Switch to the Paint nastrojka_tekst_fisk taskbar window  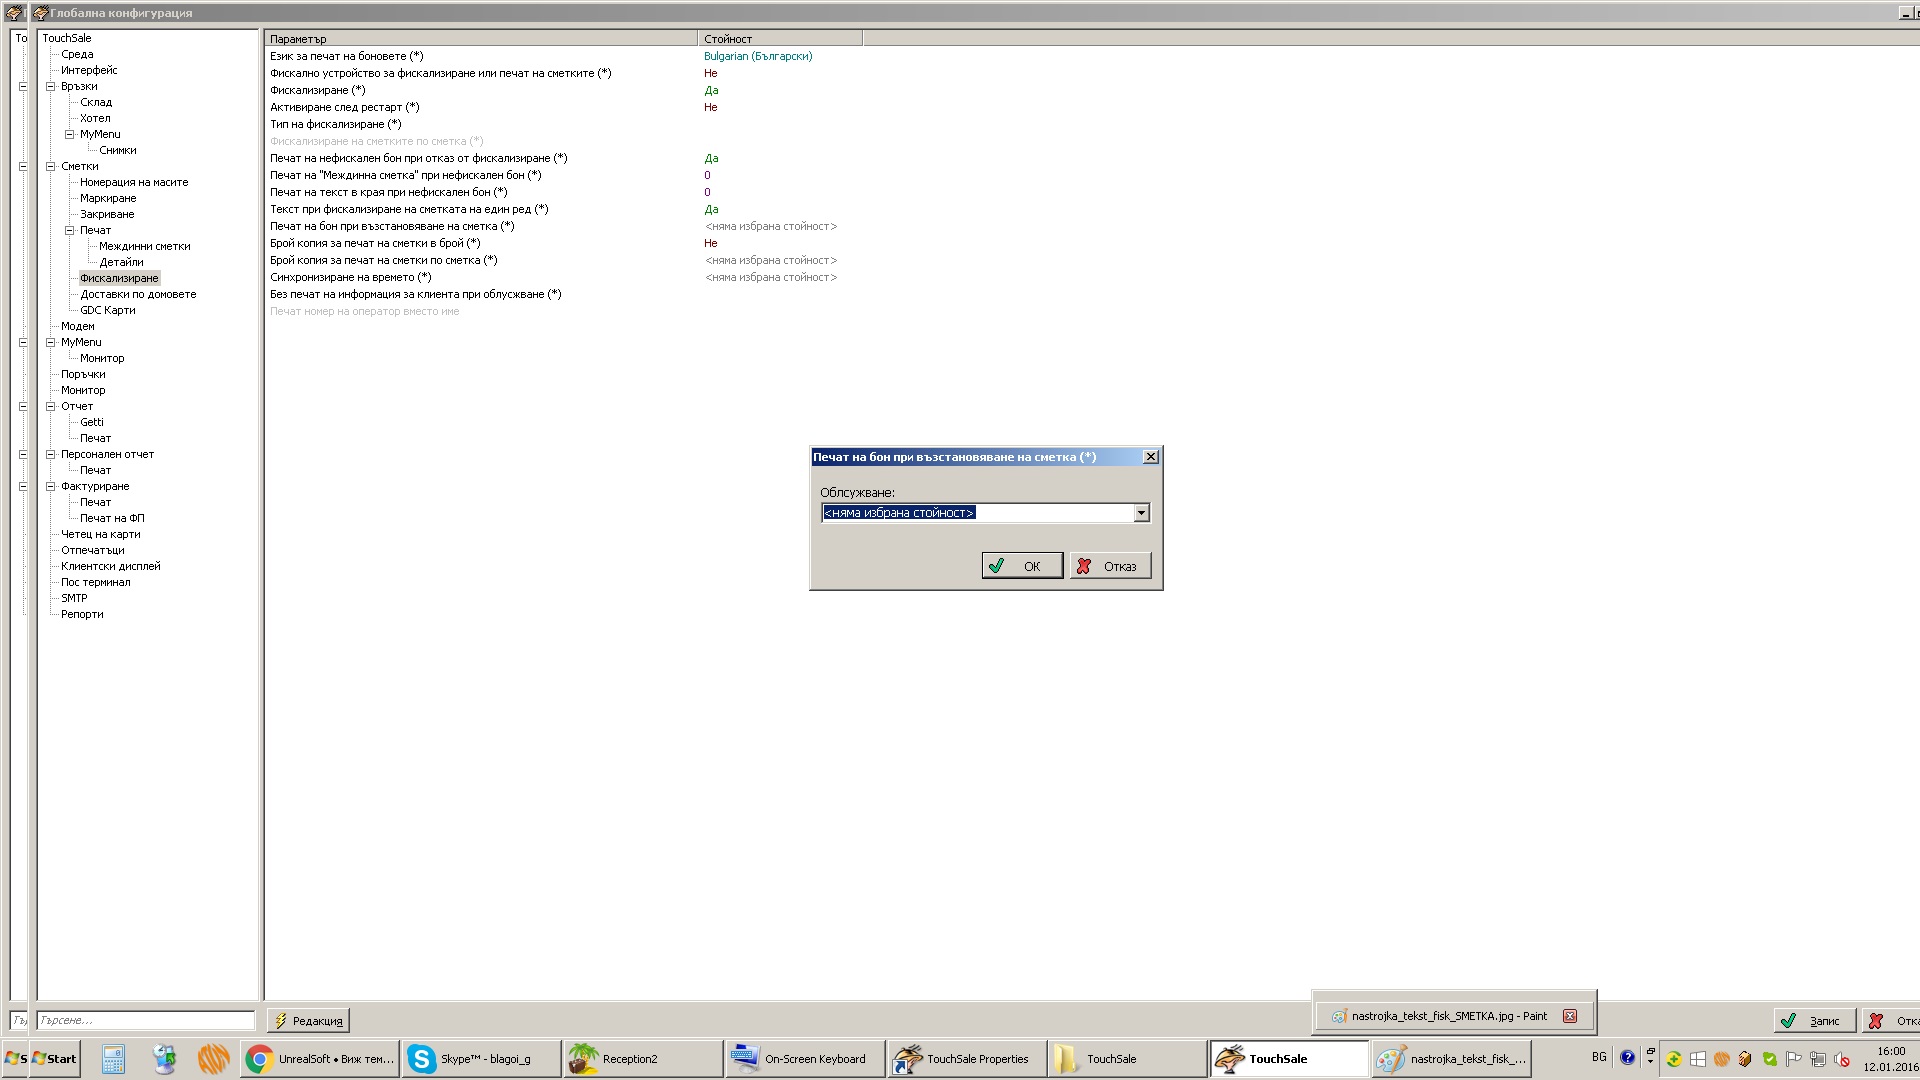click(1452, 1059)
